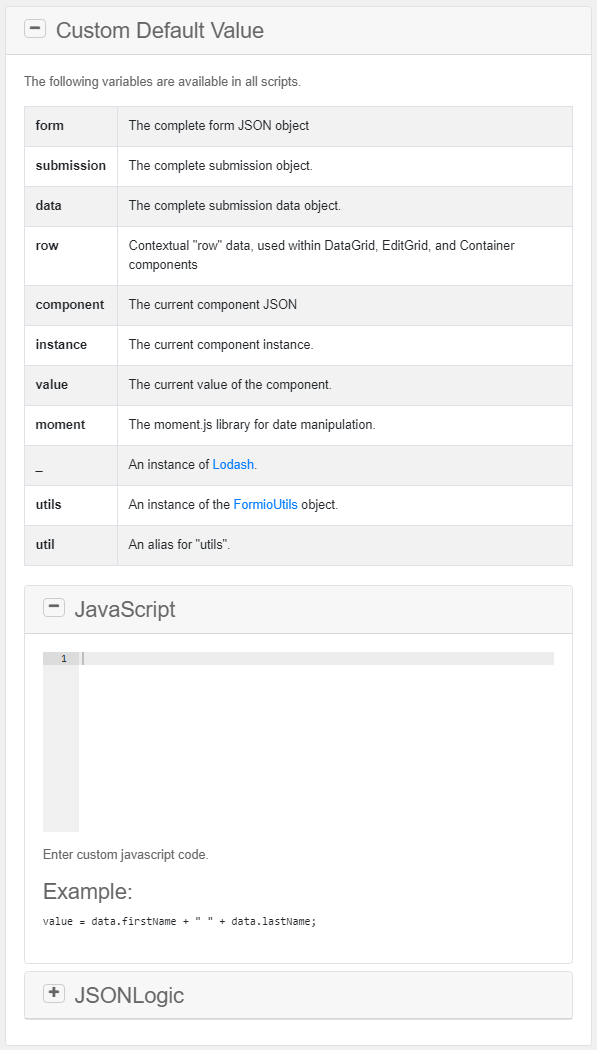Click the Contextual "row" data description
Viewport: 597px width, 1050px height.
321,255
